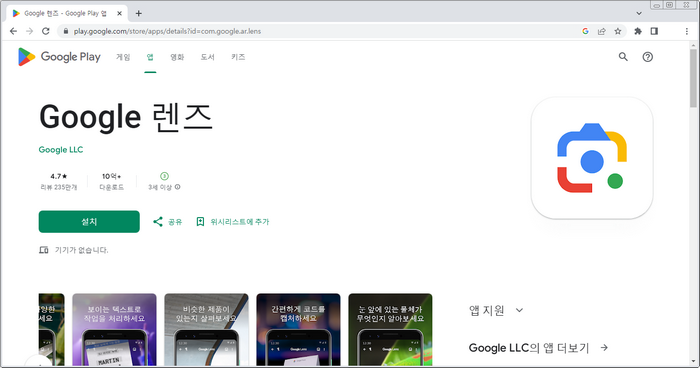The image size is (700, 368).
Task: Open the extensions puzzle icon
Action: (x=638, y=31)
